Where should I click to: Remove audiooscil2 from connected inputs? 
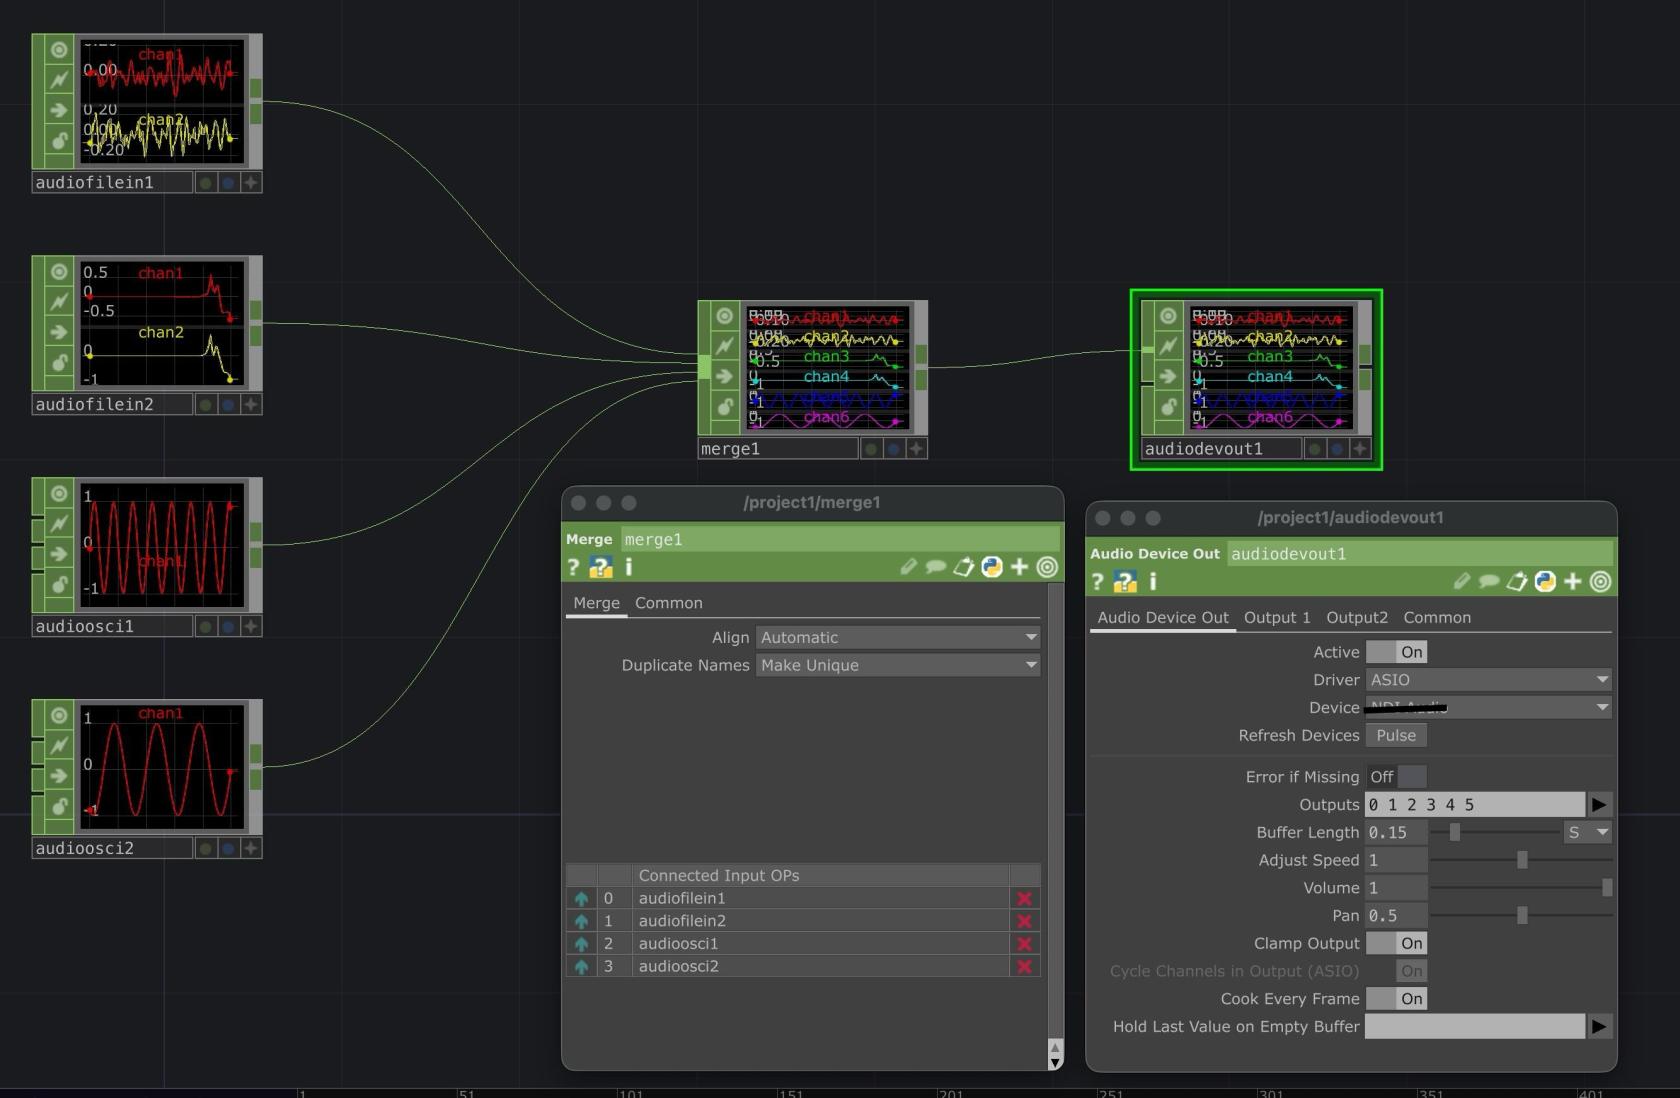point(1024,966)
